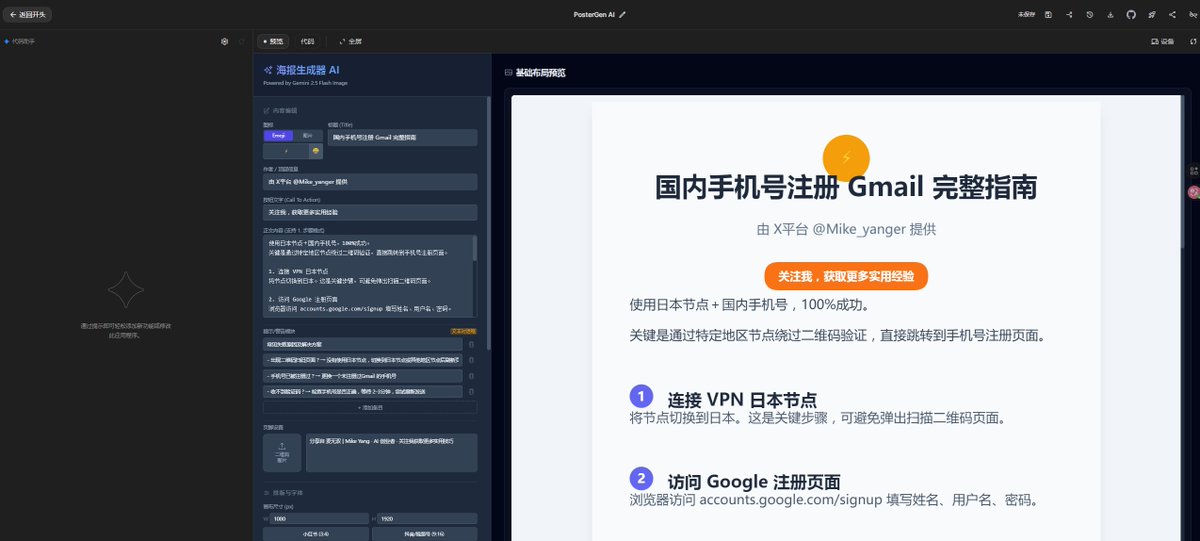Screen dimensions: 1200x541
Task: Click the 标题 (Title) input field
Action: 402,137
